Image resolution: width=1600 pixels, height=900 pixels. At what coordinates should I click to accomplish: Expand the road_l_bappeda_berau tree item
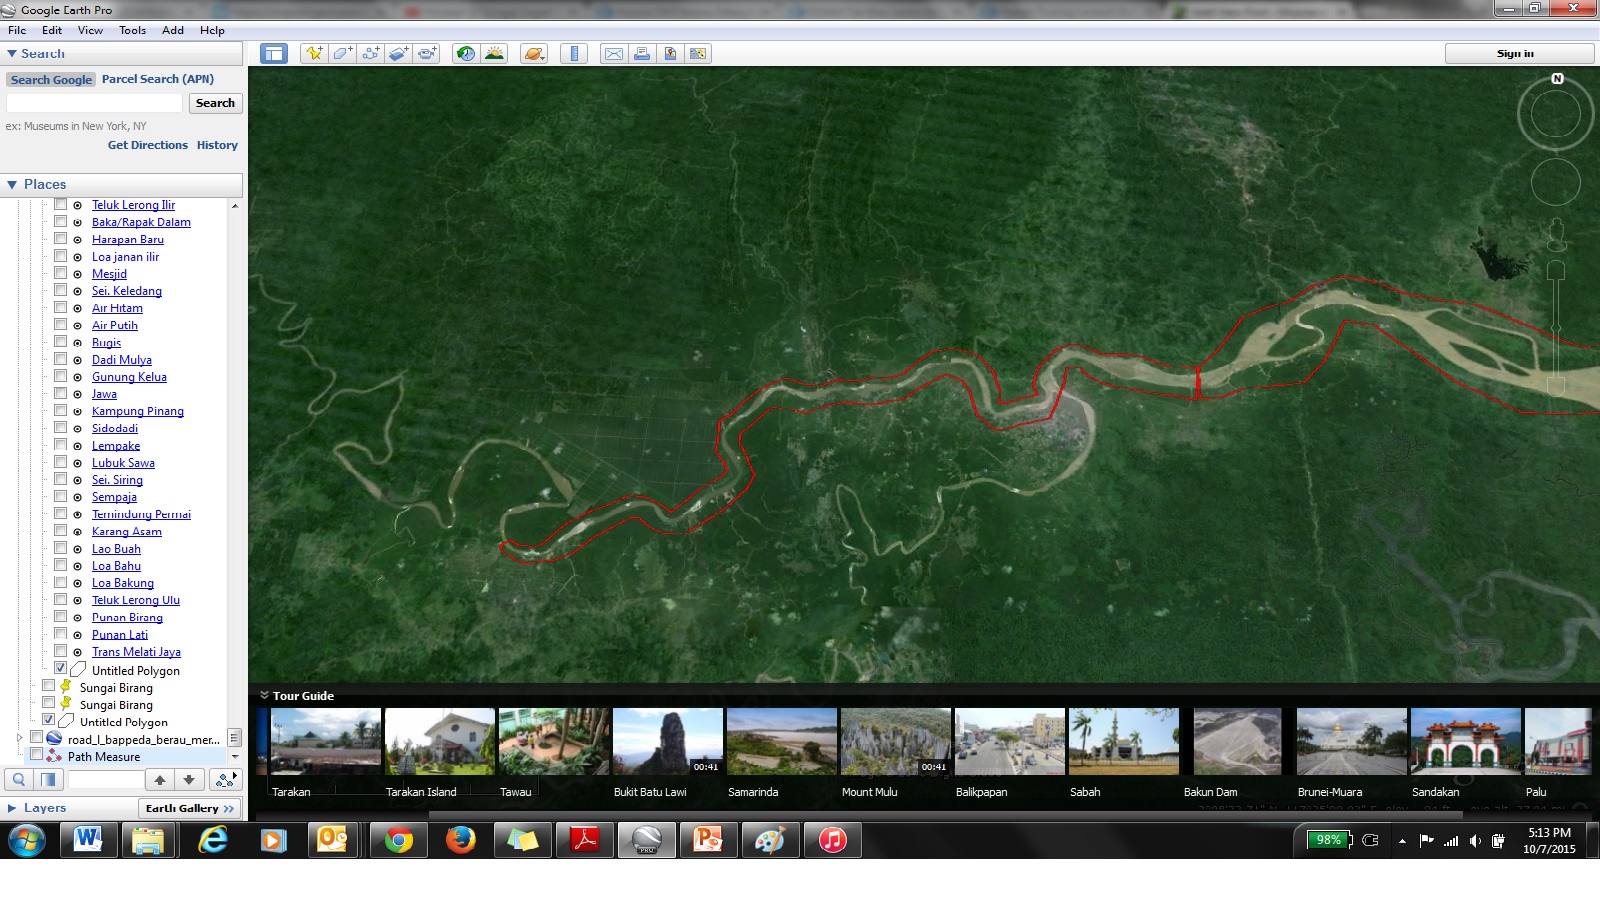click(x=19, y=738)
